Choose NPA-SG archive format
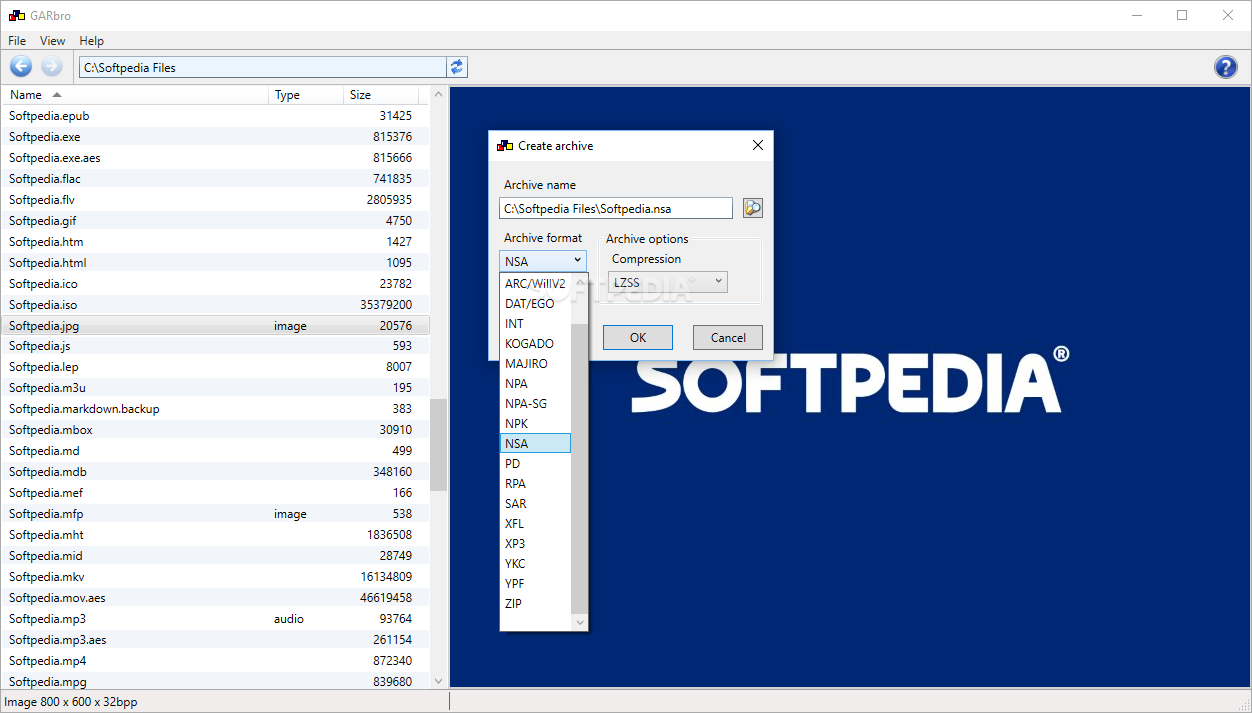This screenshot has height=713, width=1252. (535, 403)
